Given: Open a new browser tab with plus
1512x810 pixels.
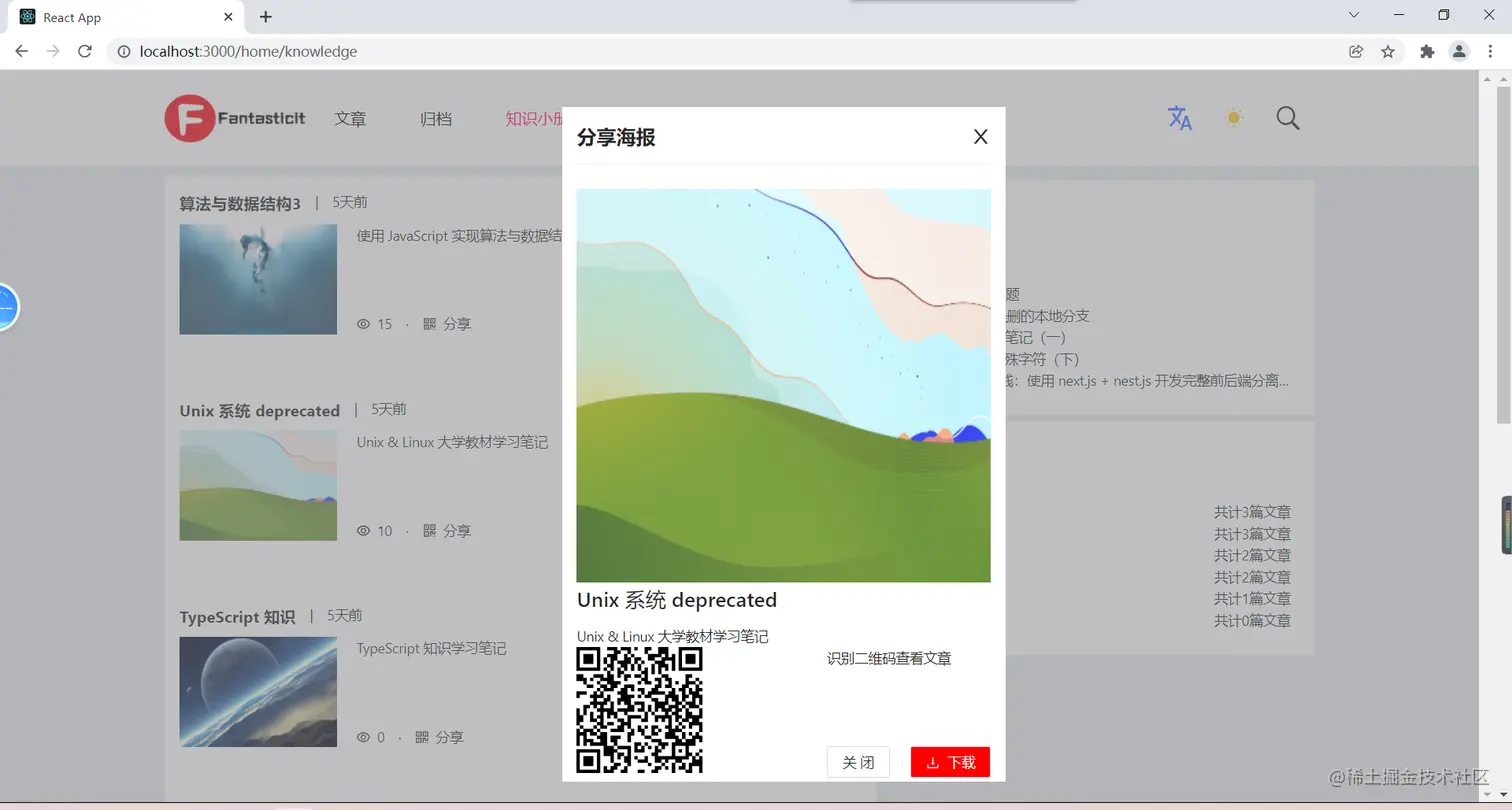Looking at the screenshot, I should click(x=265, y=17).
